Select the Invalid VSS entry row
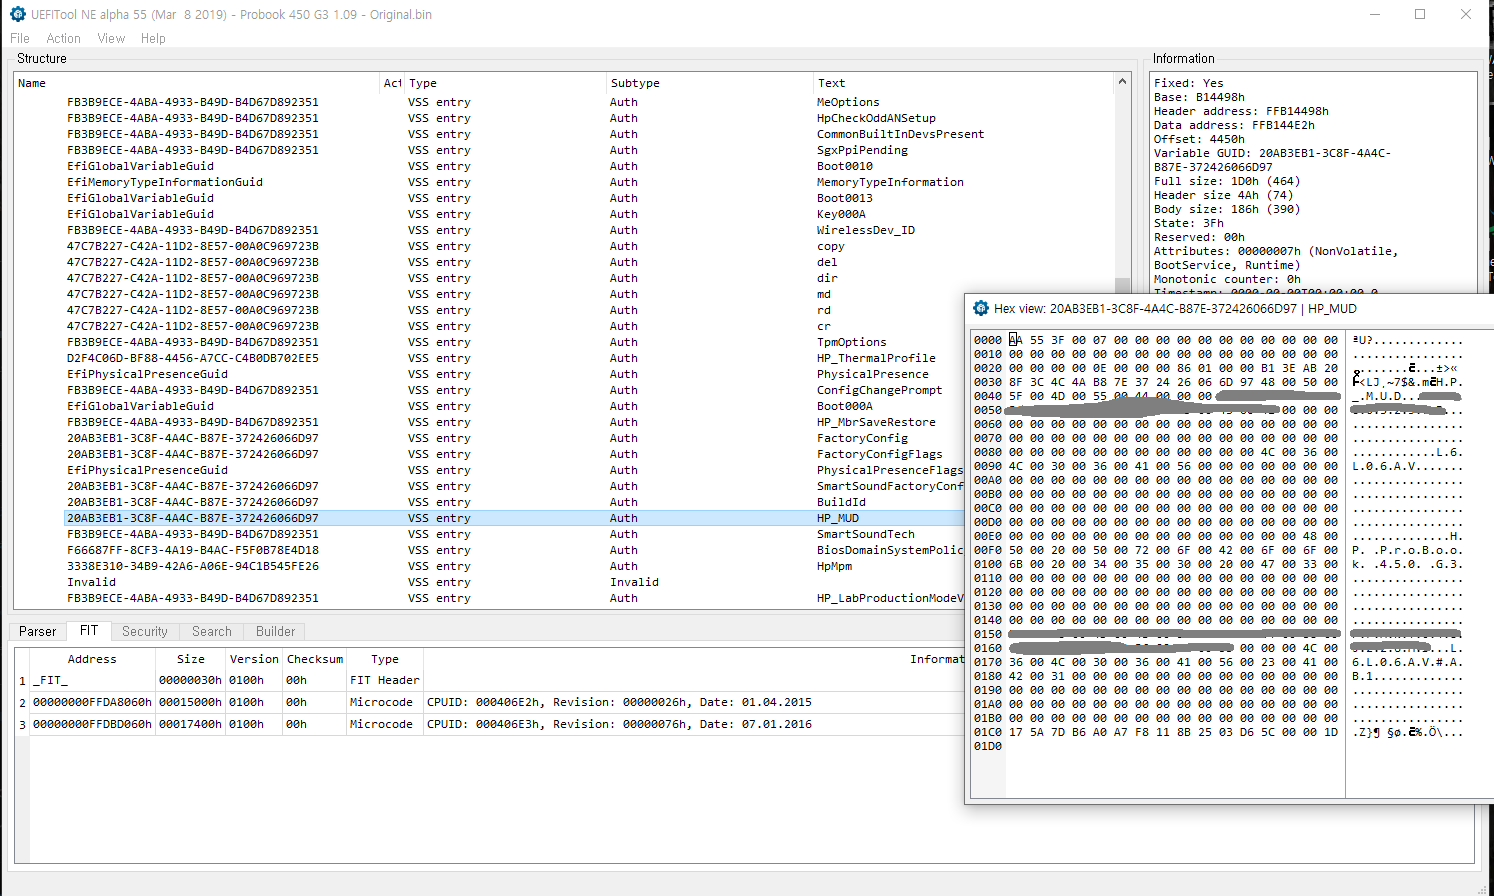Image resolution: width=1494 pixels, height=896 pixels. (x=514, y=582)
